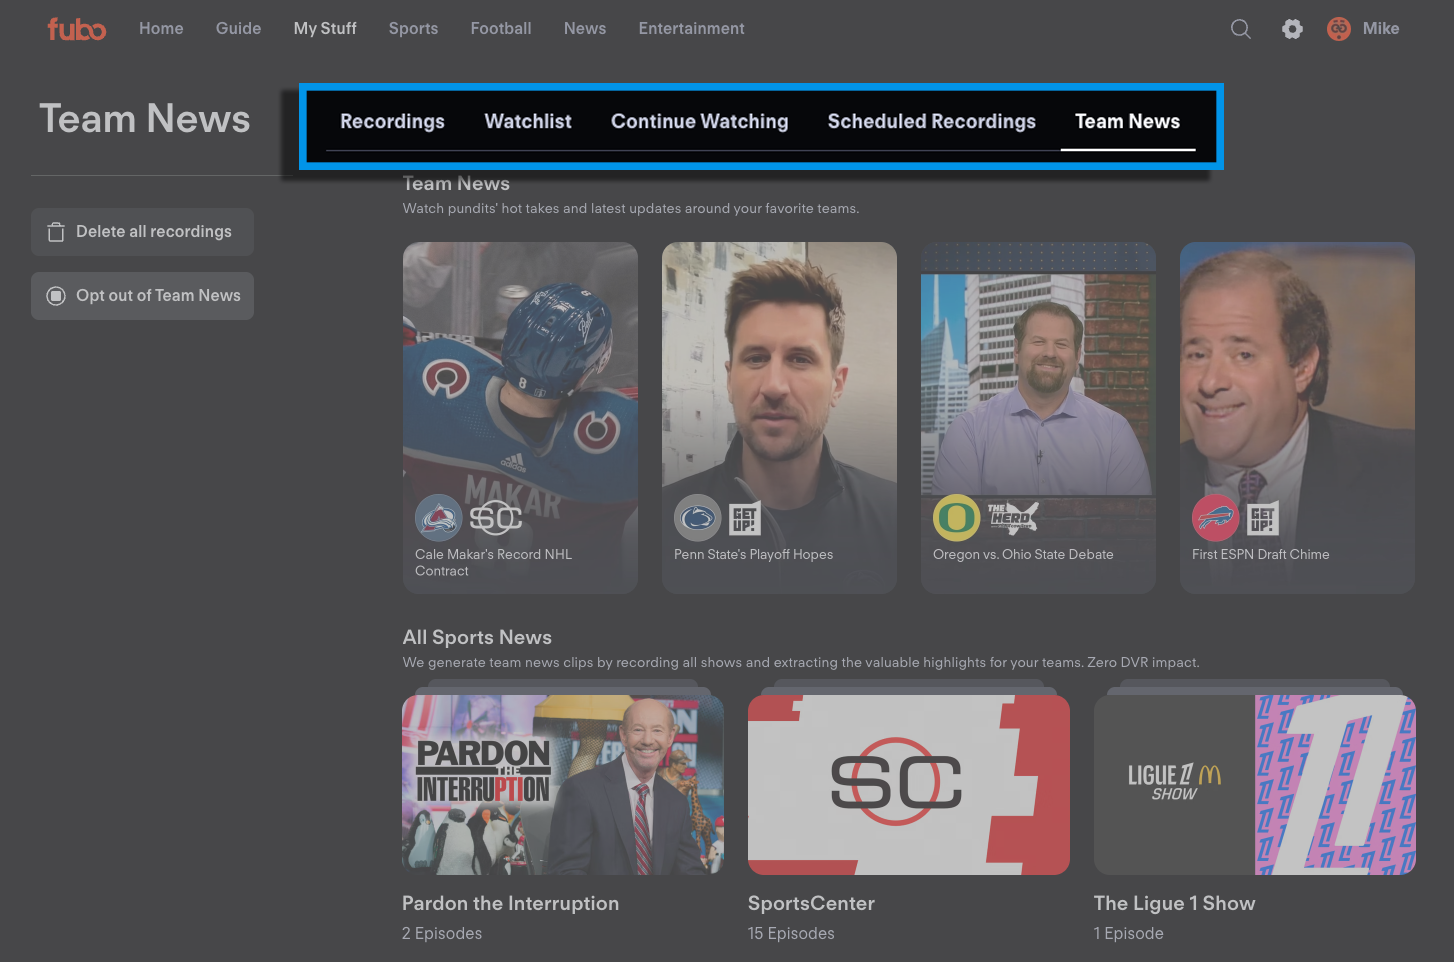Select My Stuff in the top navigation
The image size is (1454, 962).
(325, 29)
